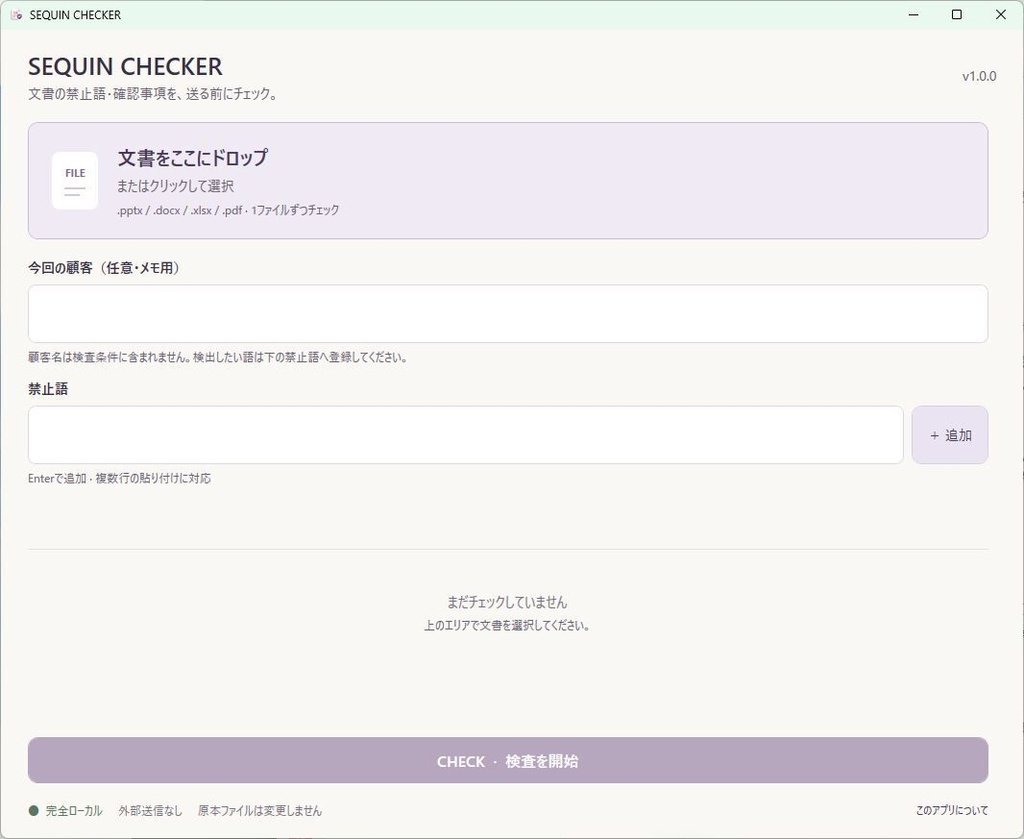
Task: Click the 完全ローカル status label
Action: click(74, 811)
